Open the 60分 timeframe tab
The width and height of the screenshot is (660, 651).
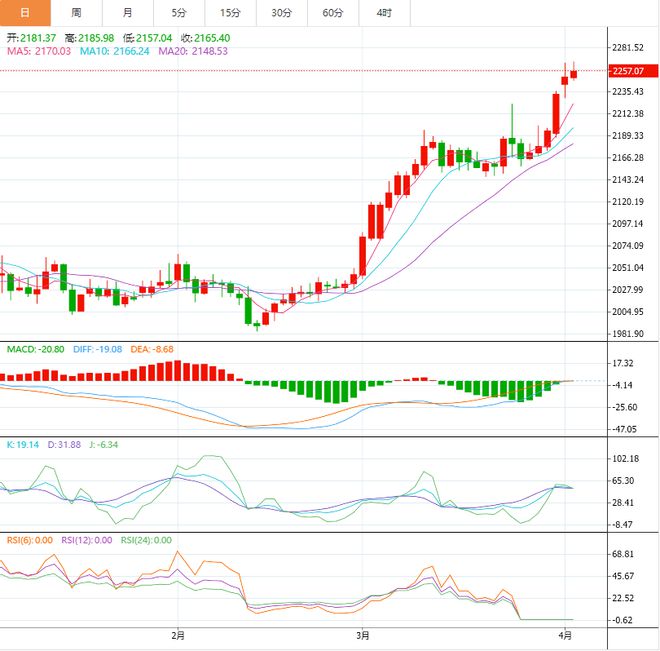point(333,13)
